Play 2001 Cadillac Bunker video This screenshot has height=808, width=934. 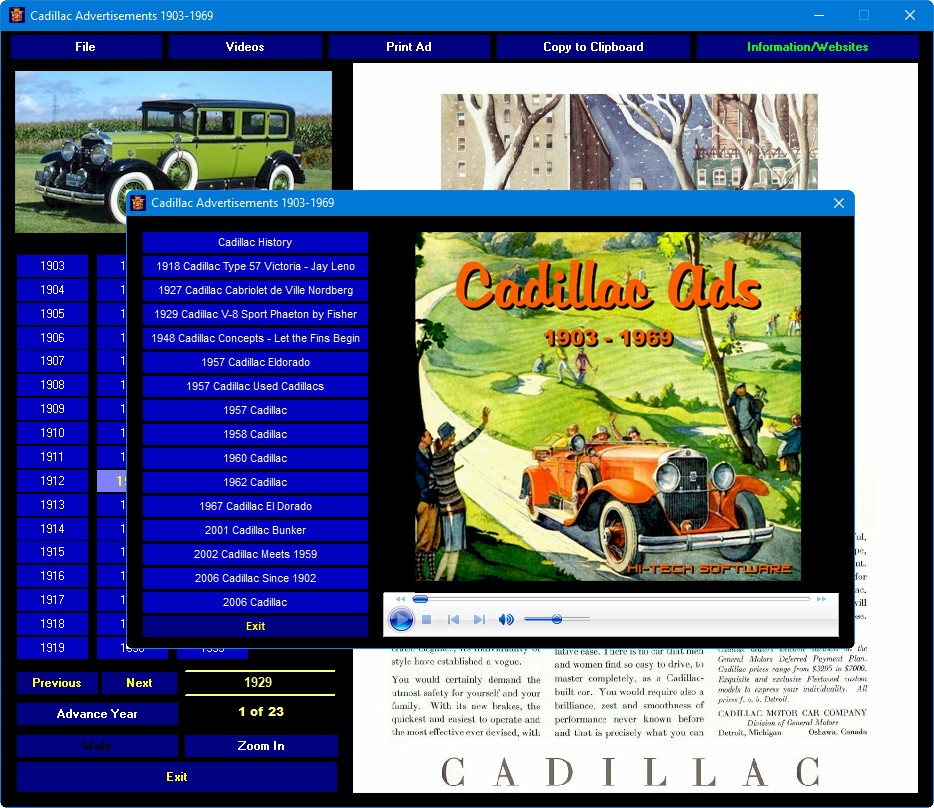pyautogui.click(x=255, y=530)
